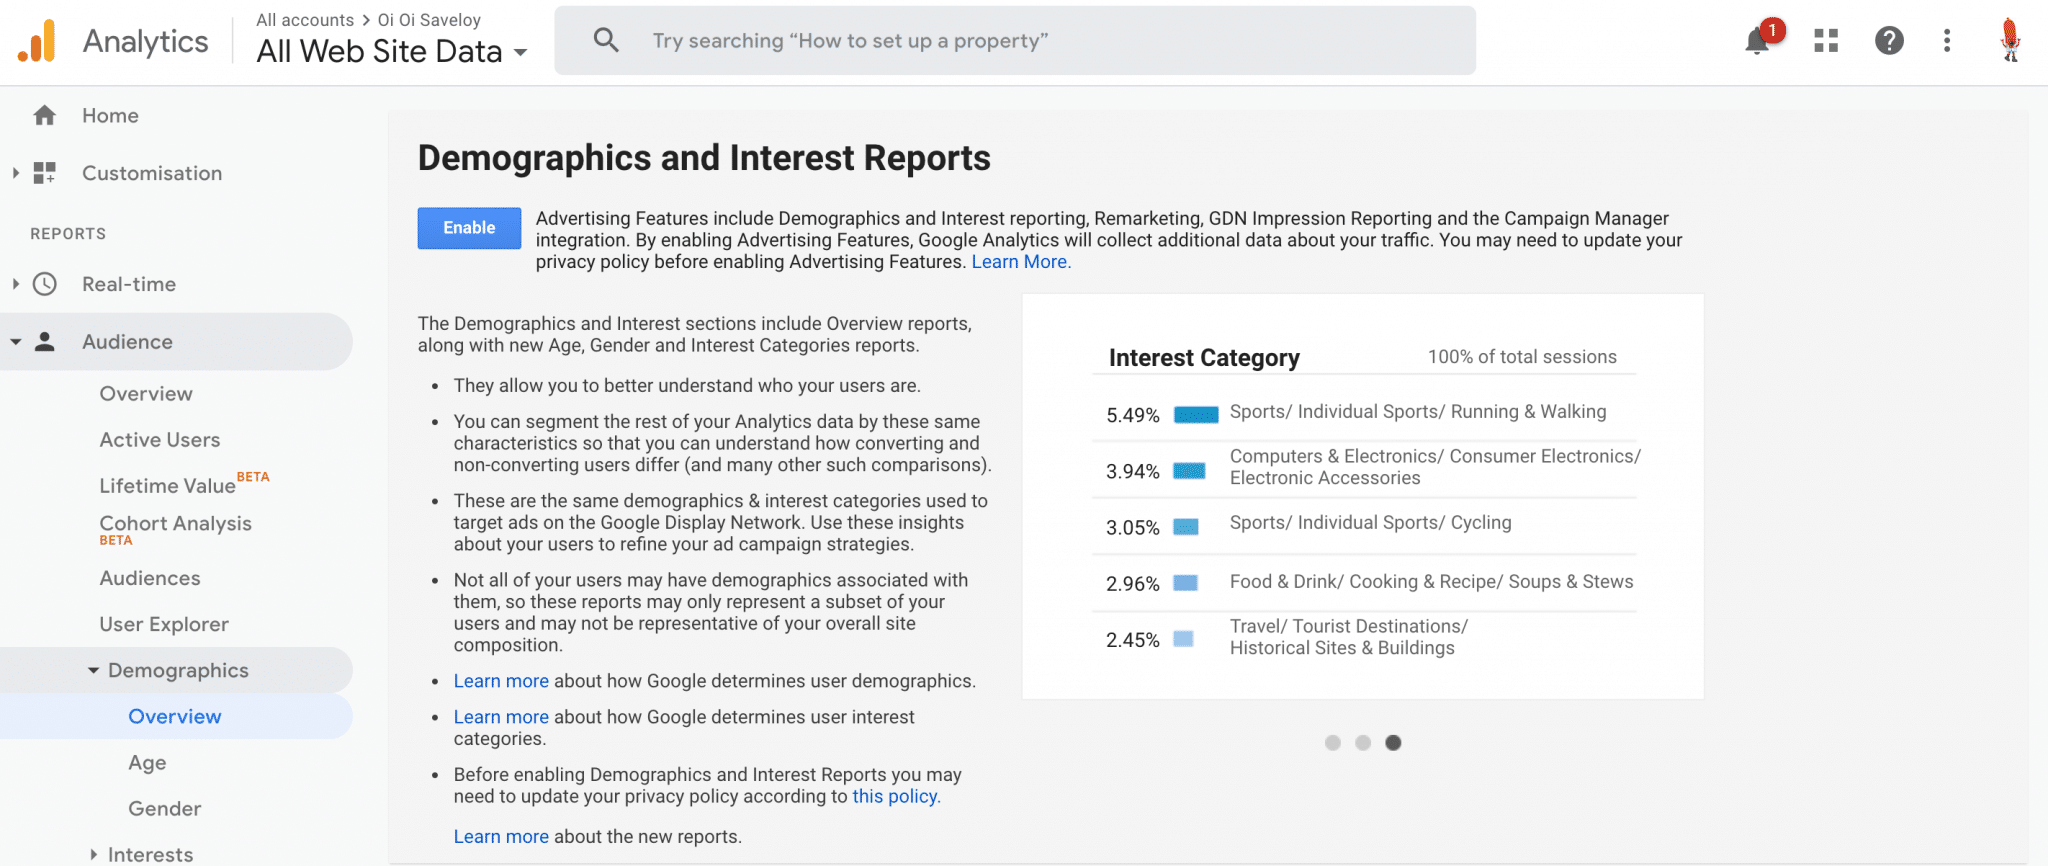Click the Audience person icon
The height and width of the screenshot is (866, 2048).
click(44, 342)
